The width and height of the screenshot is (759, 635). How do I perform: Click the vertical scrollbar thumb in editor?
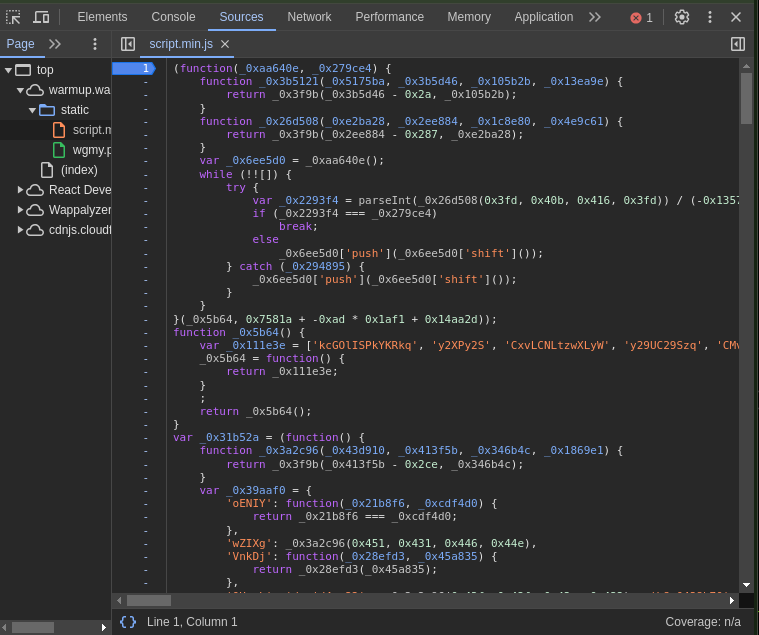click(746, 98)
